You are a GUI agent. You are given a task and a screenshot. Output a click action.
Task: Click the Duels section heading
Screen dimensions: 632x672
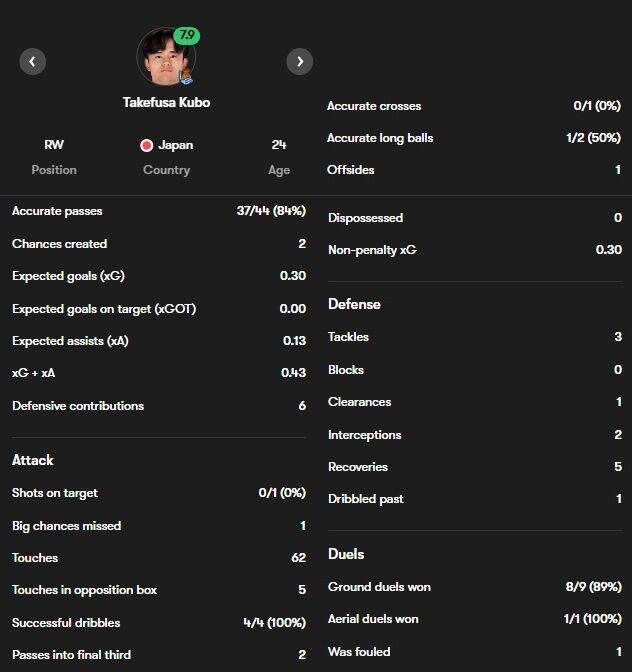pos(346,554)
